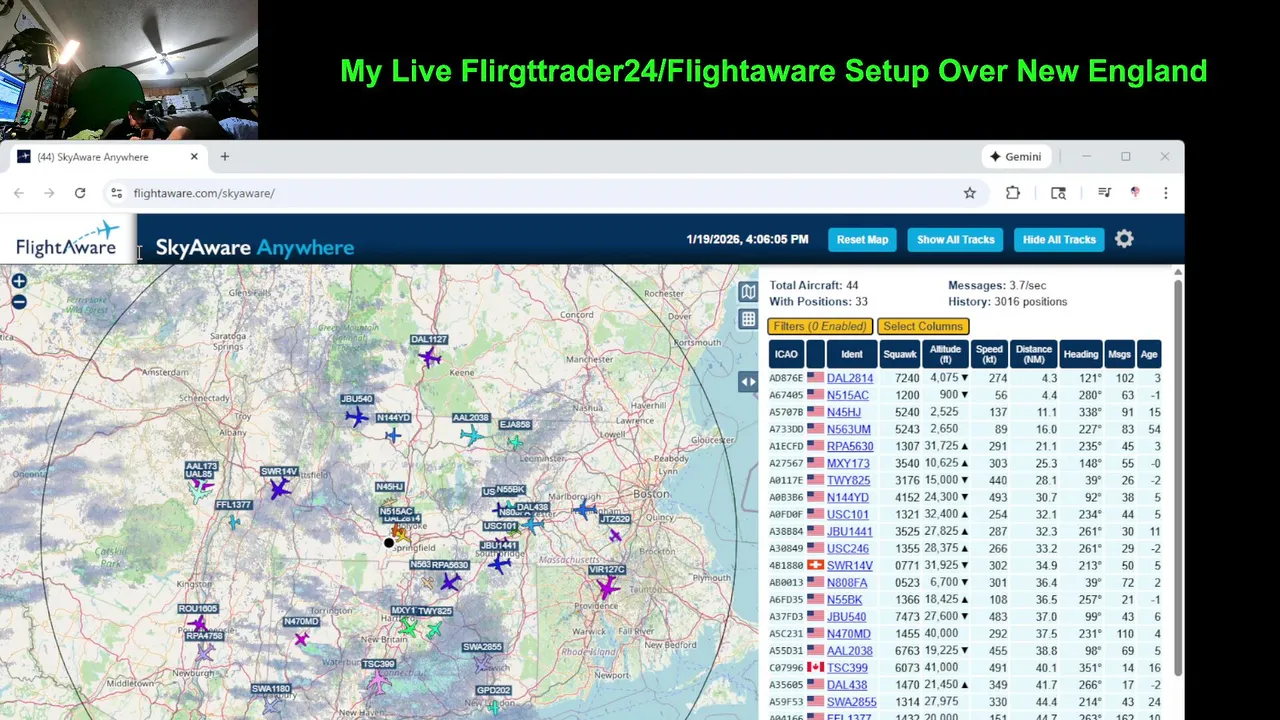This screenshot has width=1280, height=720.
Task: Select the SWR14V aircraft icon on map
Action: pyautogui.click(x=279, y=488)
